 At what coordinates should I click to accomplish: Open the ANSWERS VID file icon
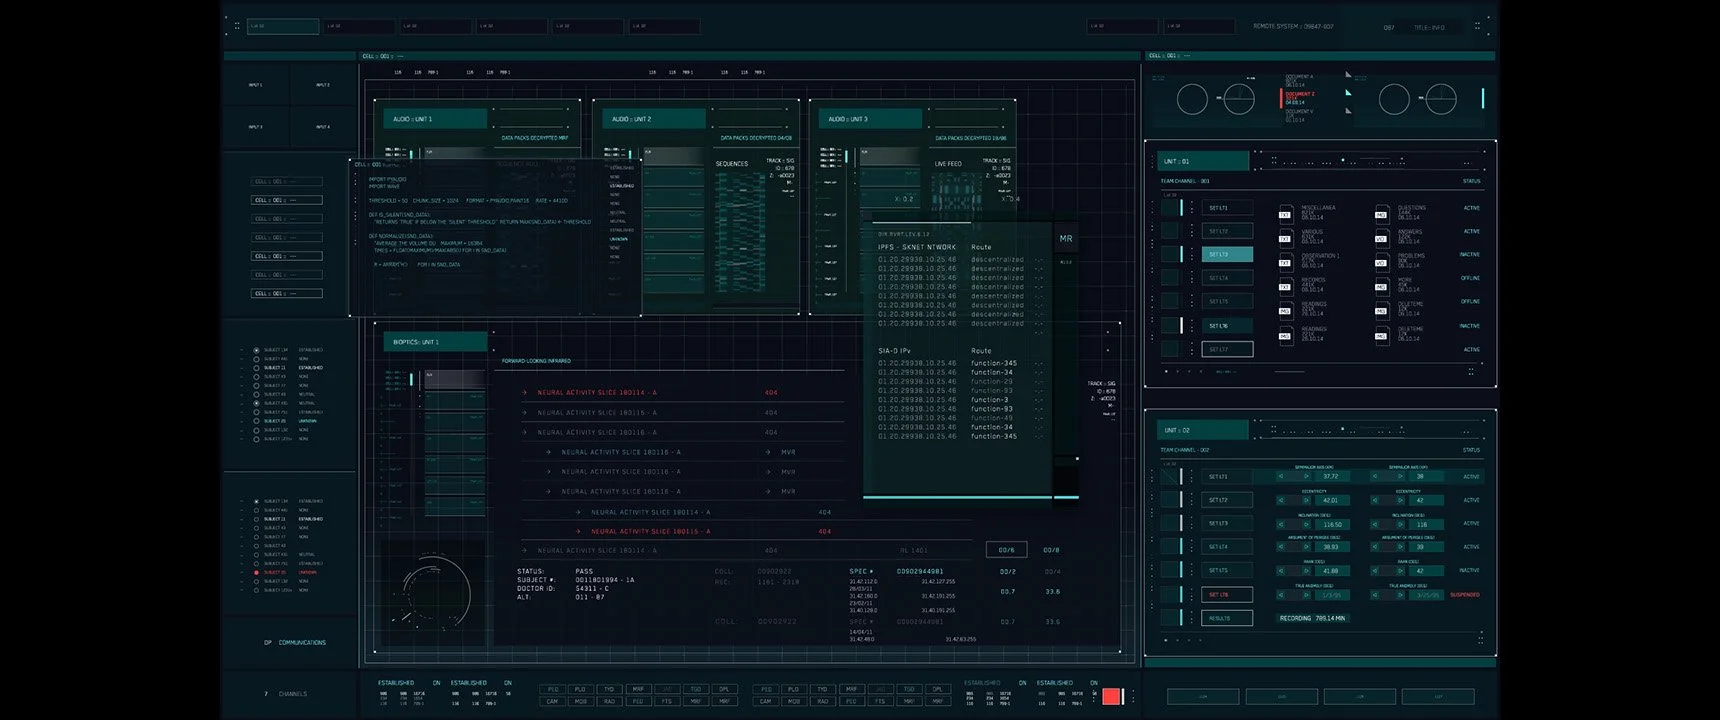1381,238
